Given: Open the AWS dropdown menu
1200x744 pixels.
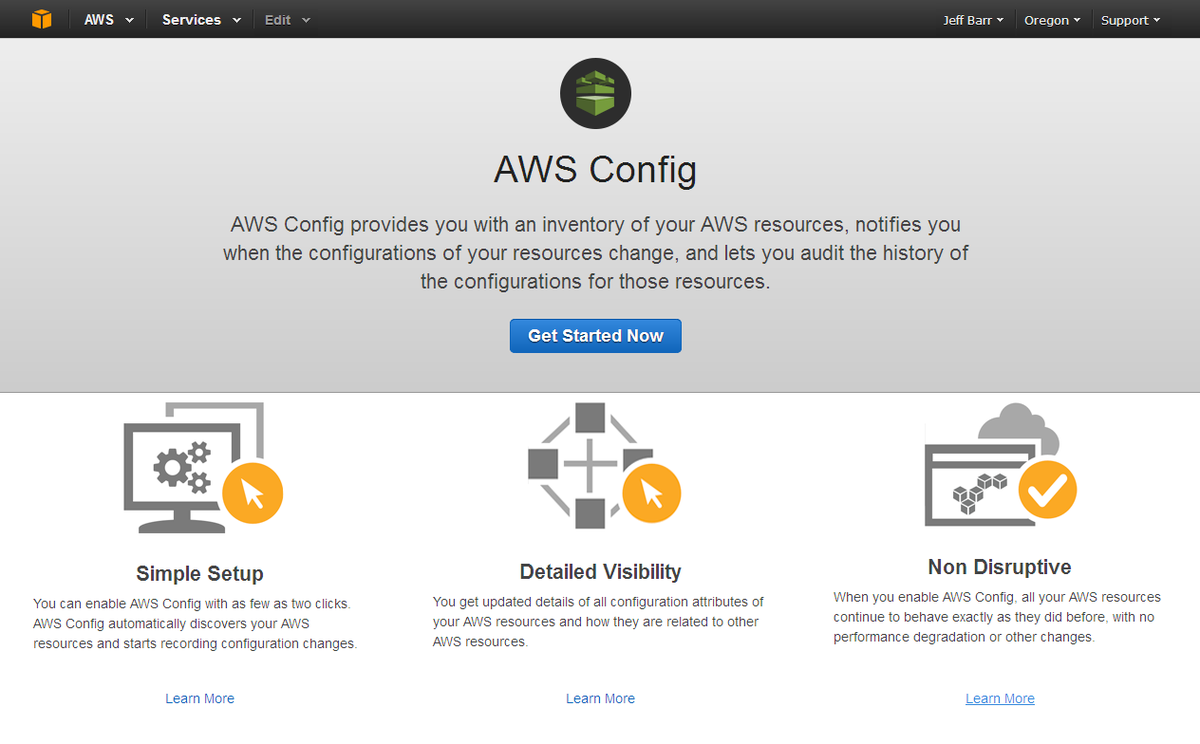Looking at the screenshot, I should click(109, 19).
